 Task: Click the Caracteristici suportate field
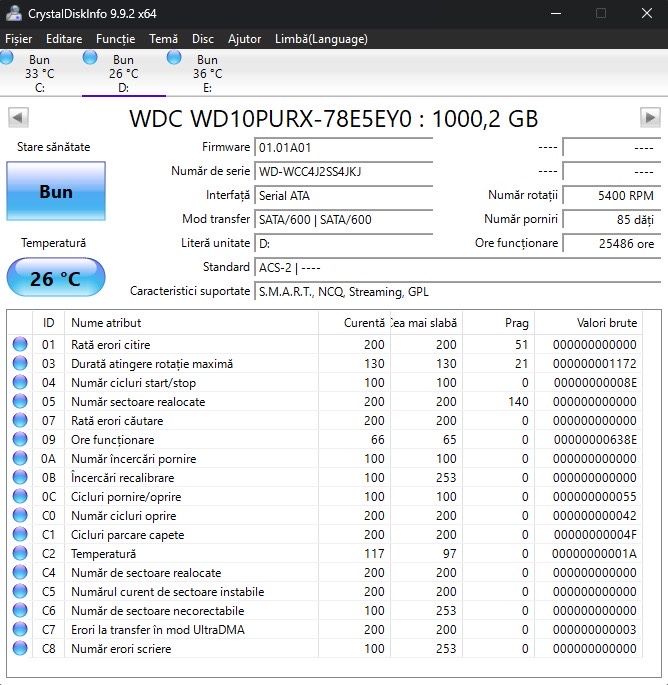point(458,292)
